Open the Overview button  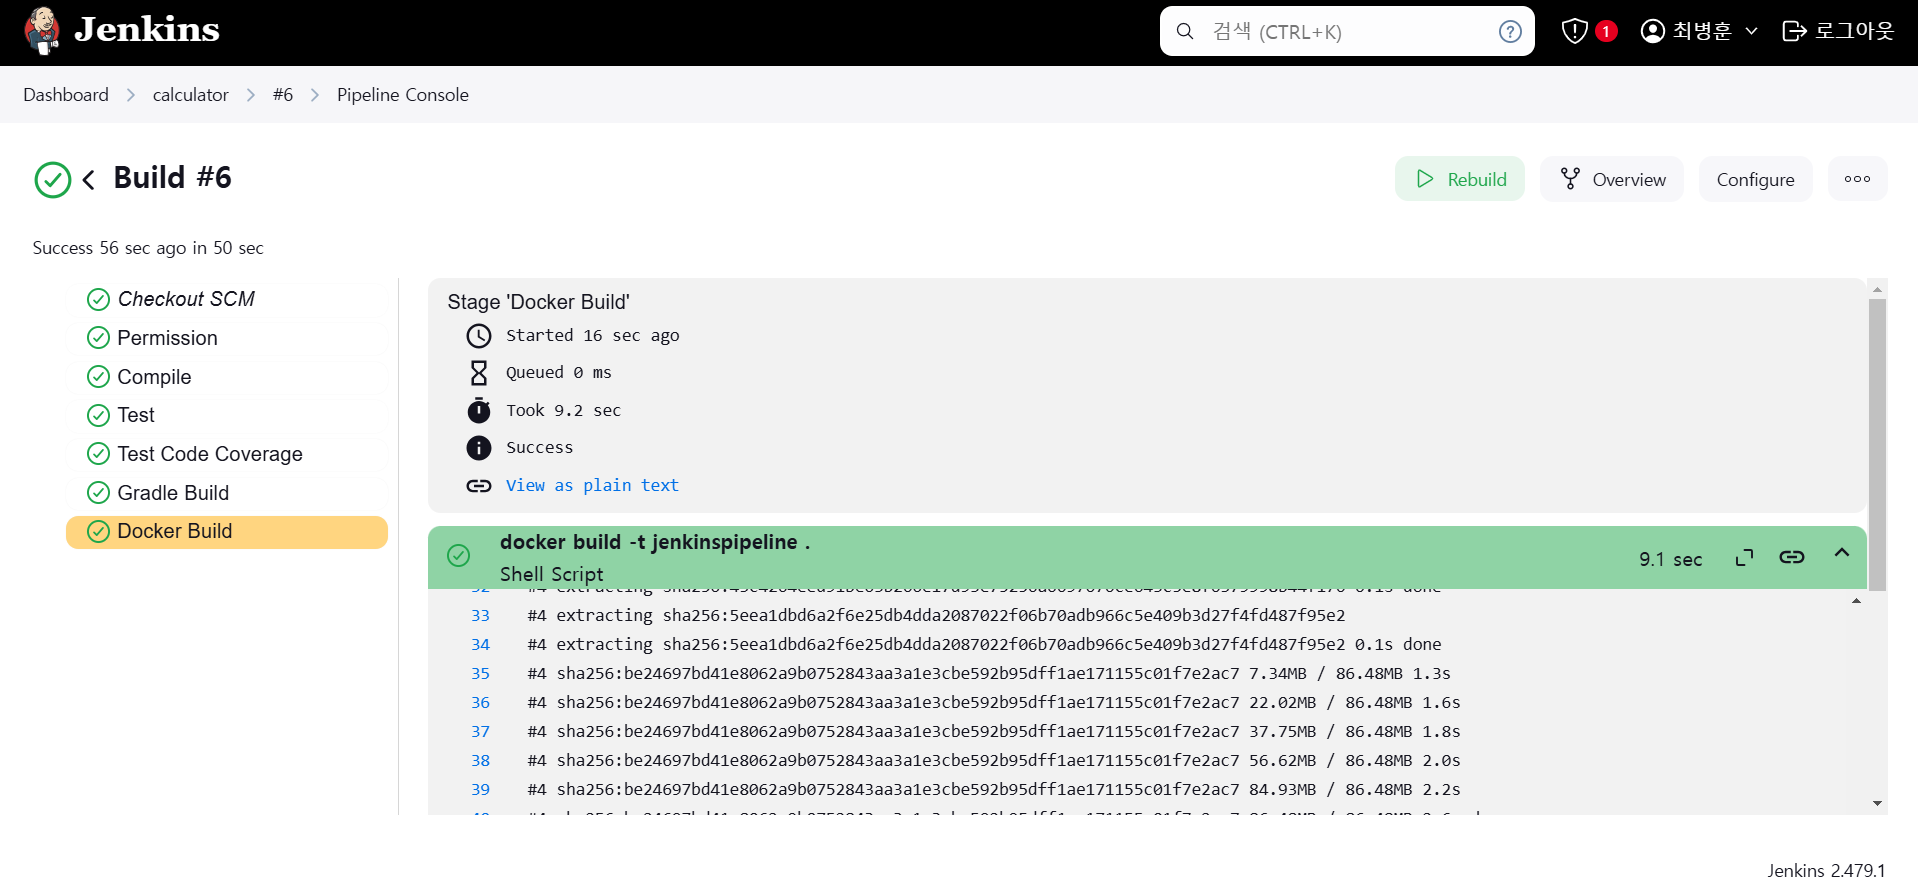[1612, 179]
